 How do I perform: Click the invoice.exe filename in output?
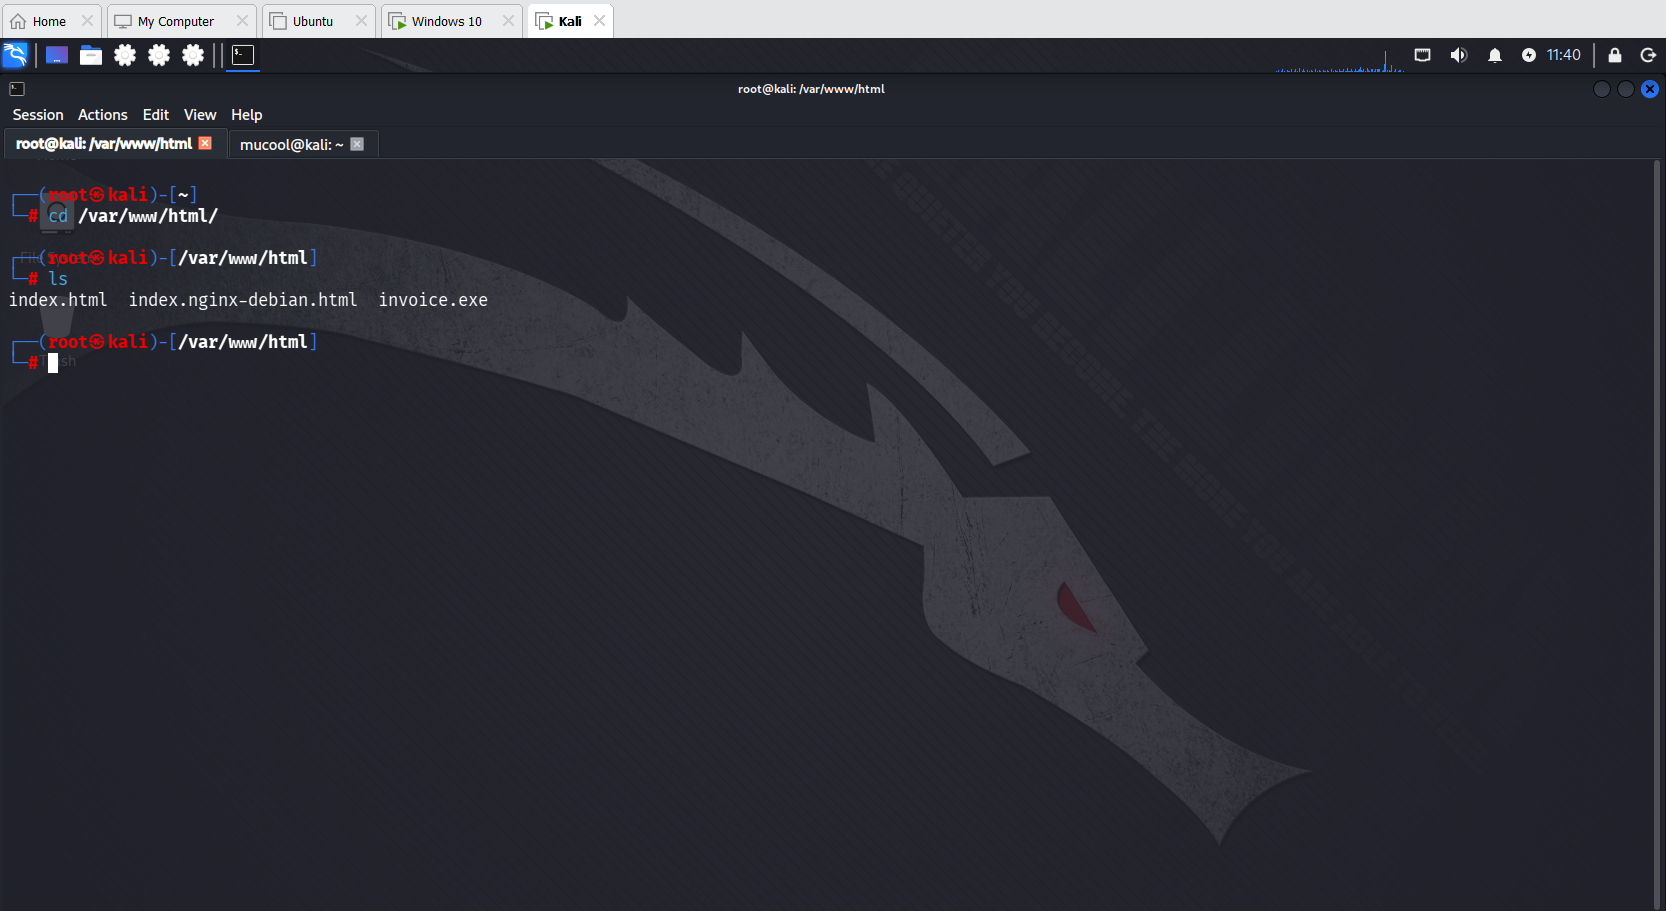(x=433, y=300)
